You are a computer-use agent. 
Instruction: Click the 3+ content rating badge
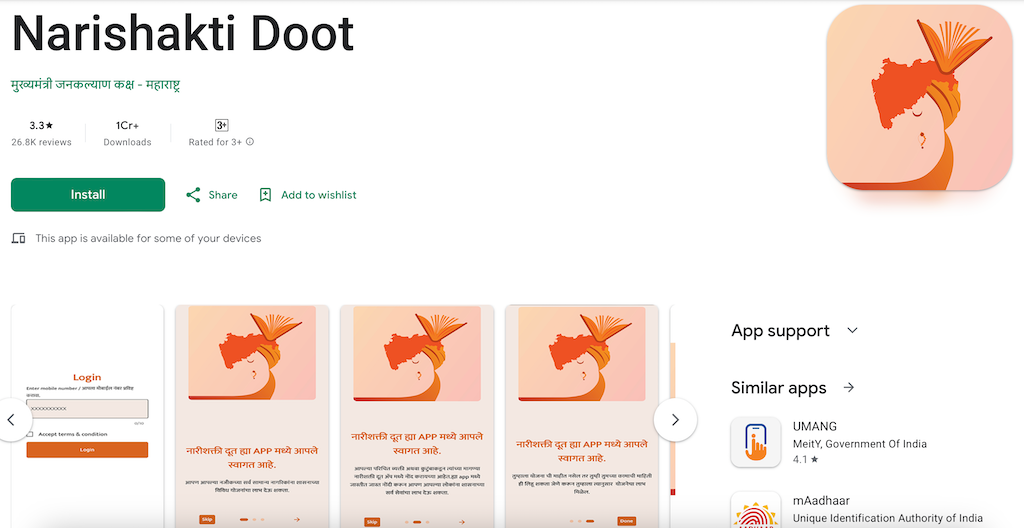[221, 125]
